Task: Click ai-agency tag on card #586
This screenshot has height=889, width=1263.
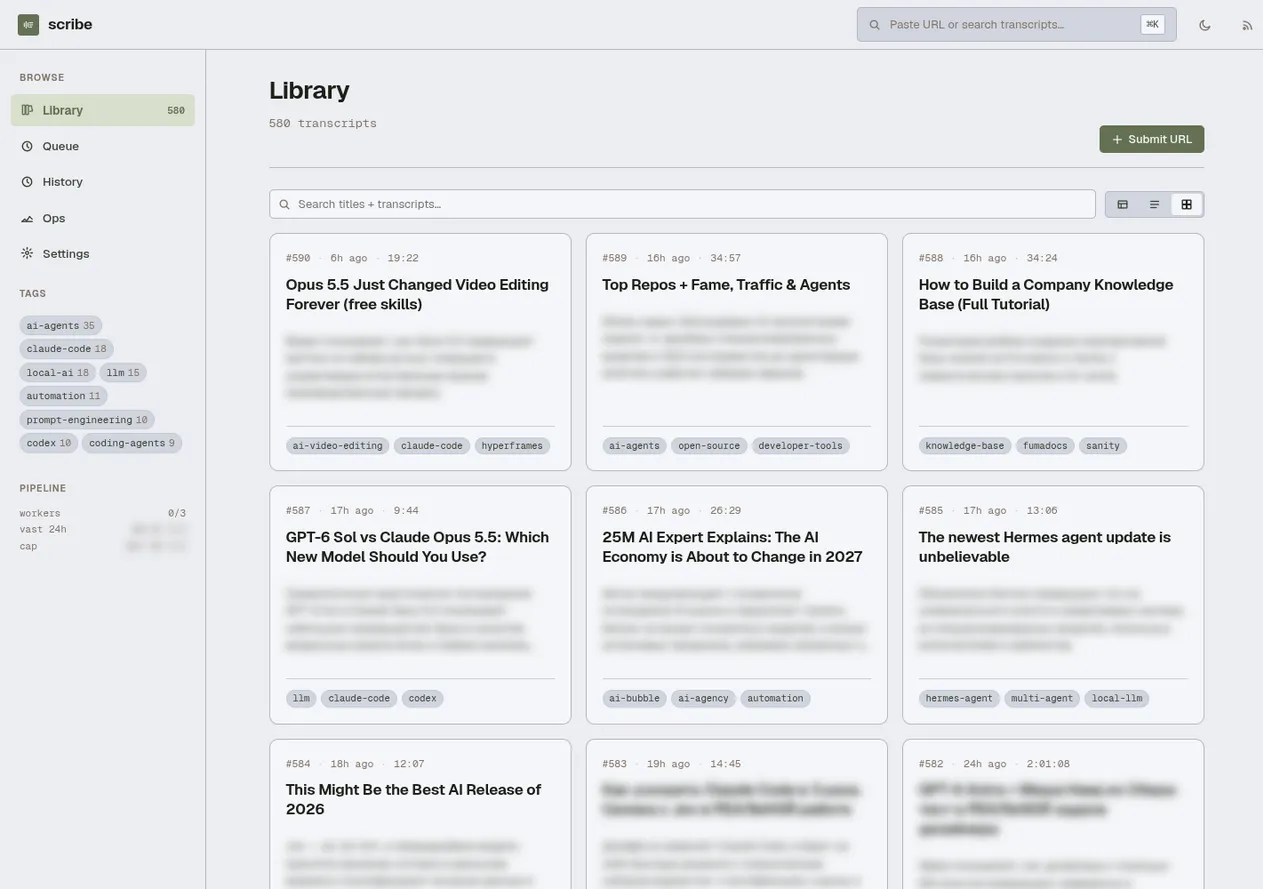Action: [703, 699]
